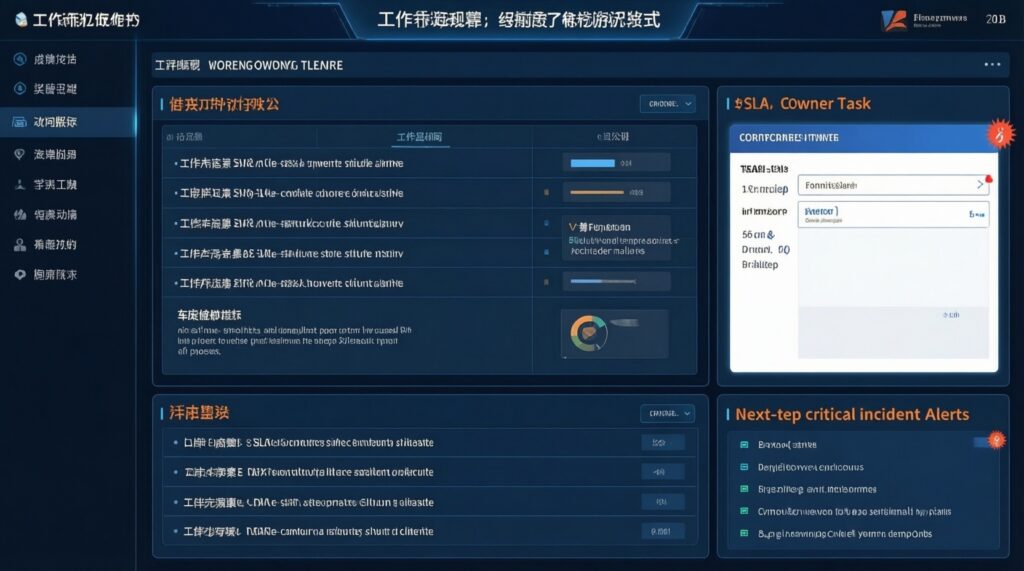Viewport: 1024px width, 571px height.
Task: Select the first item in the left sidebar menu
Action: (x=45, y=59)
